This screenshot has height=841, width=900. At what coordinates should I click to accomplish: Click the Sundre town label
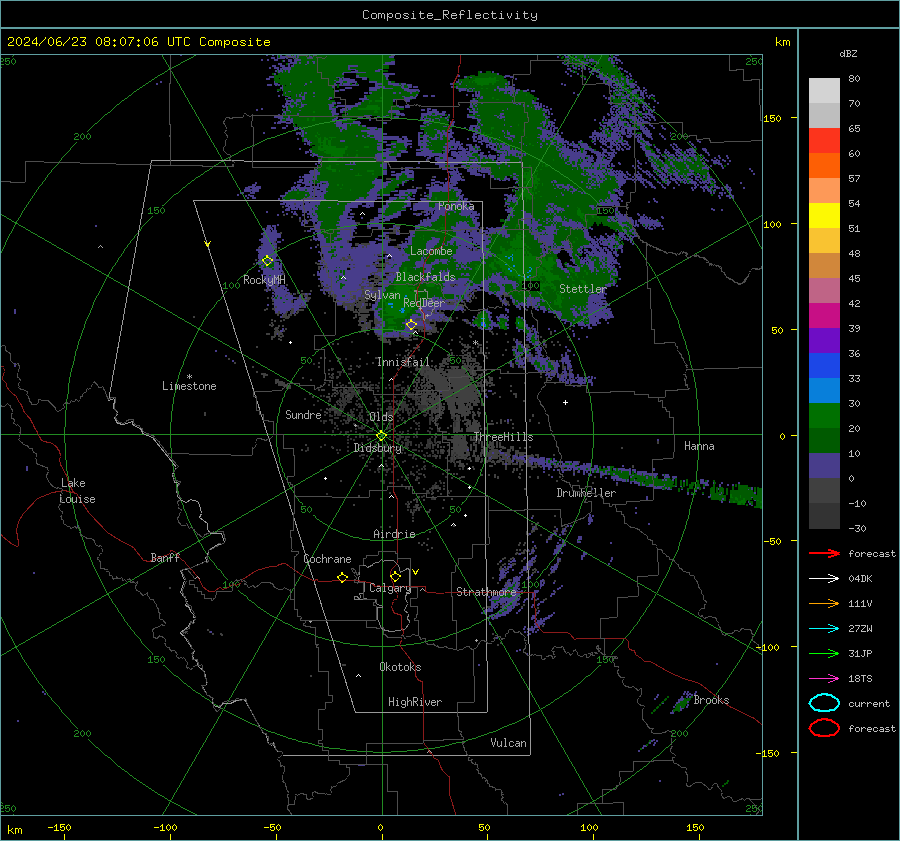[x=303, y=414]
